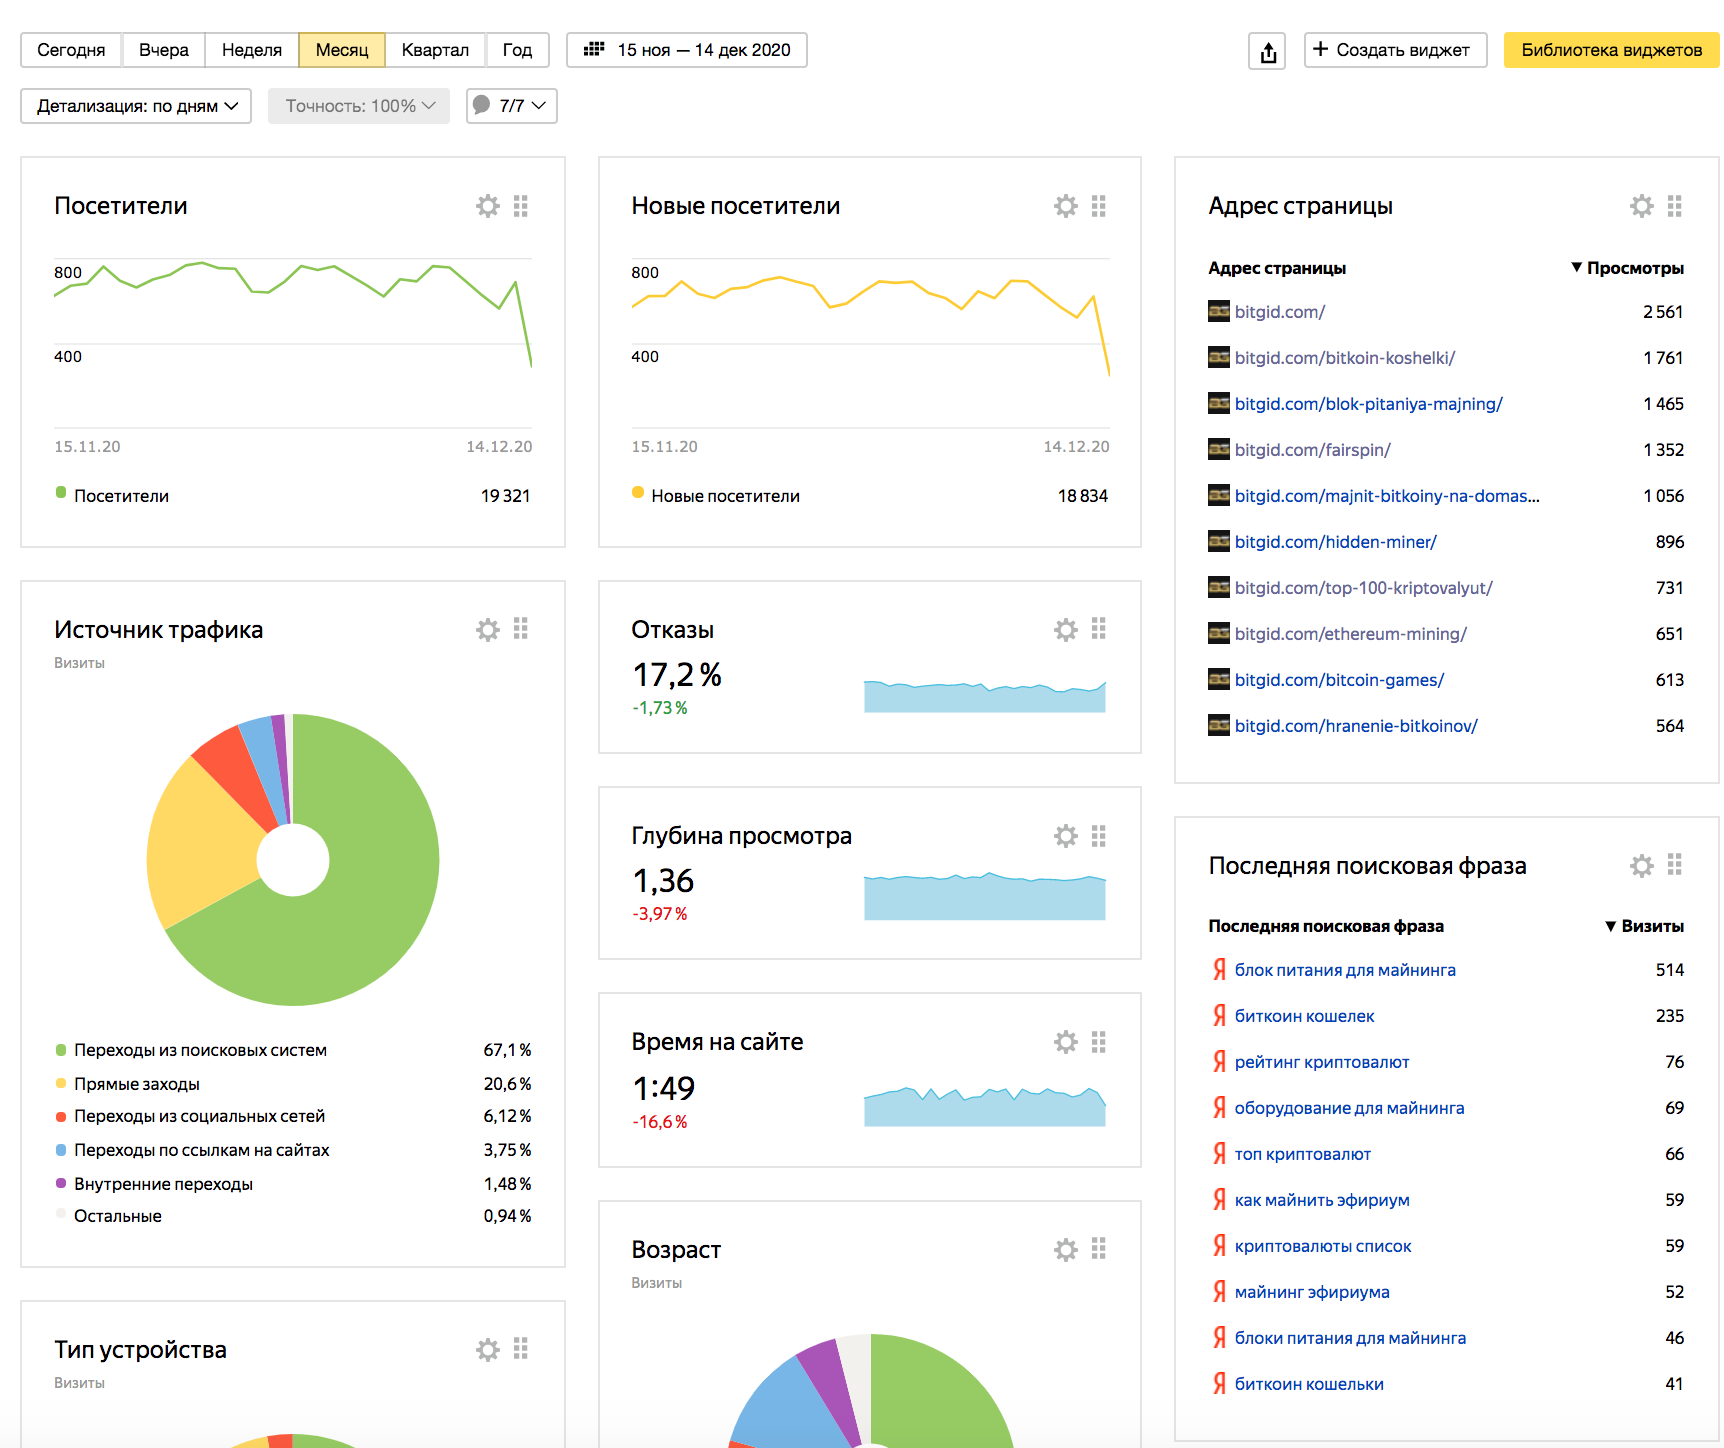Image resolution: width=1724 pixels, height=1448 pixels.
Task: Open Библиотека виджетов
Action: [x=1611, y=50]
